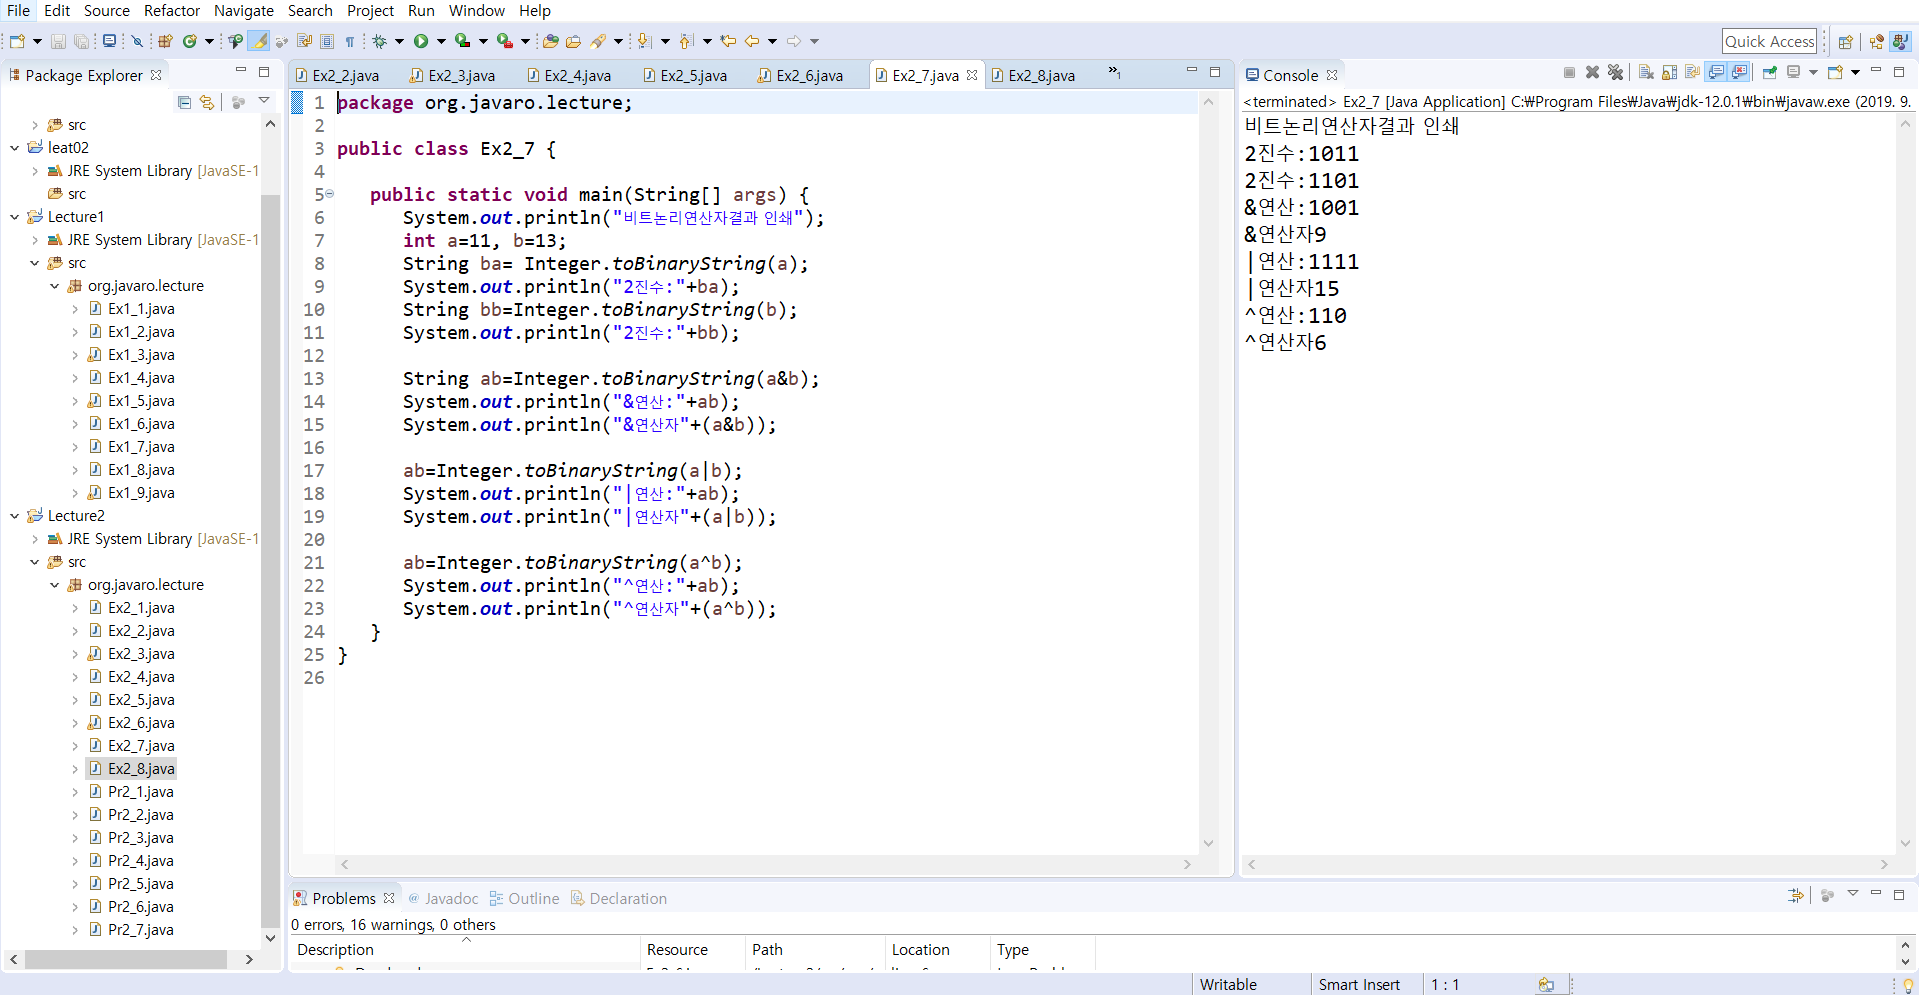The width and height of the screenshot is (1919, 995).
Task: Switch to the Declaration tab
Action: tap(618, 898)
